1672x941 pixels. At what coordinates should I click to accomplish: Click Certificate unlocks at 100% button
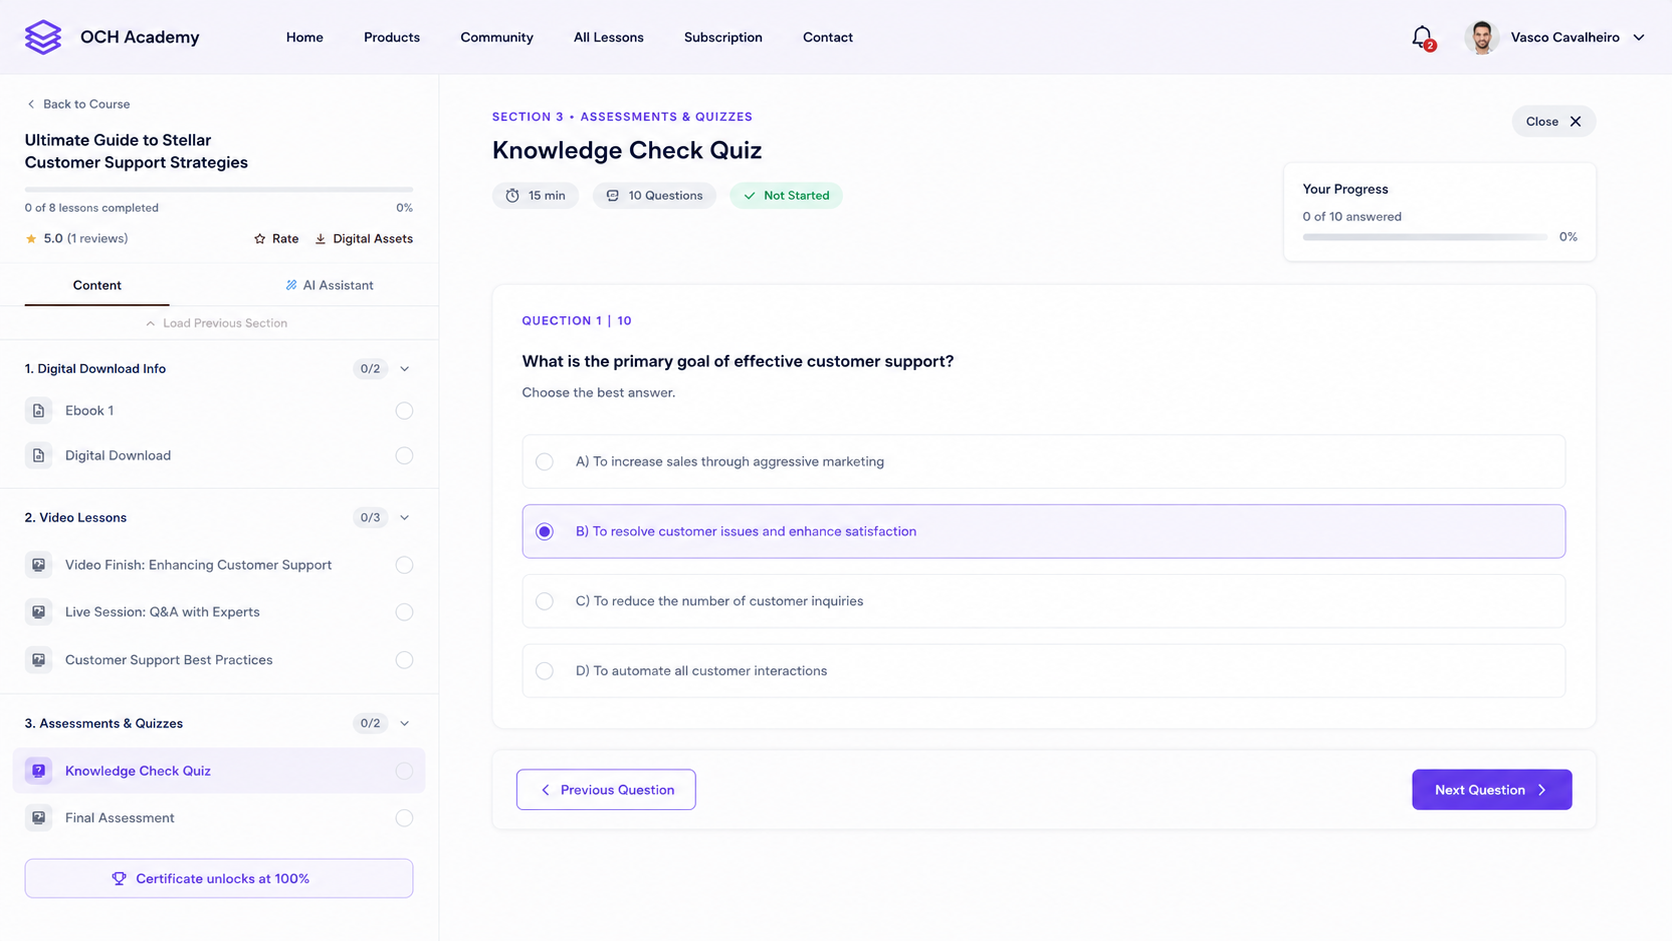[219, 879]
